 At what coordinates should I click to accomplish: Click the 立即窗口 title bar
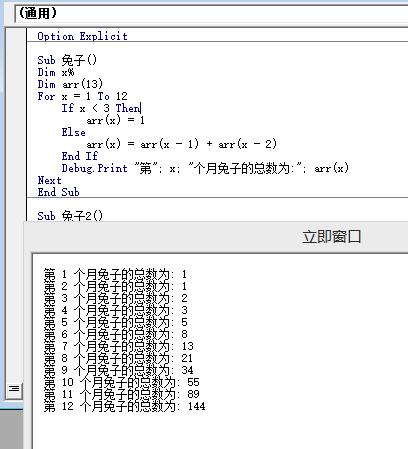[x=216, y=237]
